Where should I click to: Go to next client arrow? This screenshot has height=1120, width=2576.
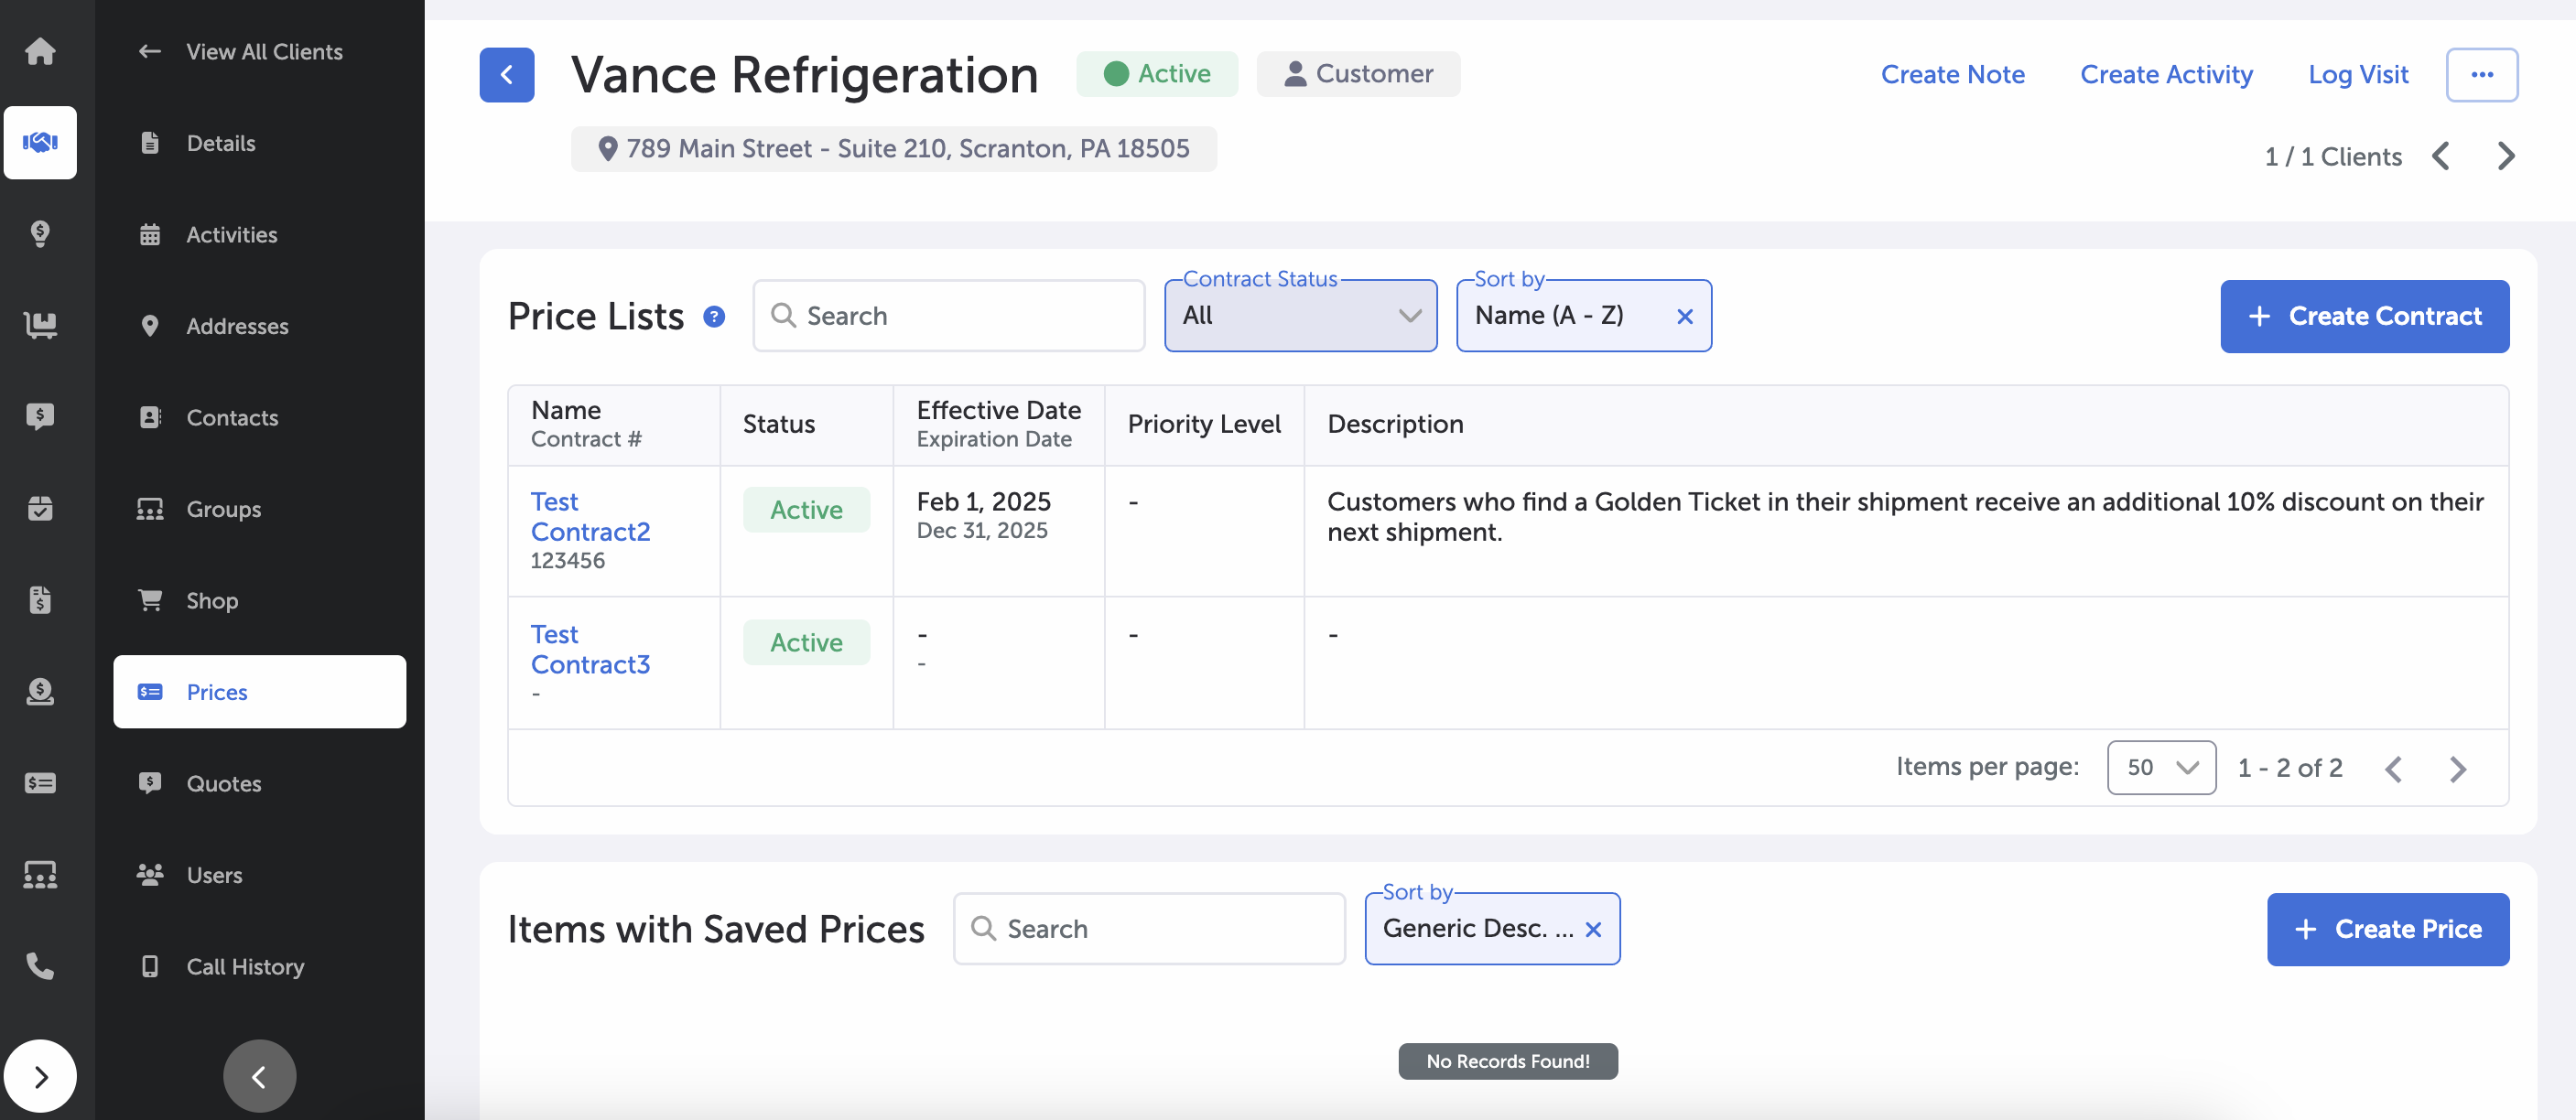(x=2506, y=157)
